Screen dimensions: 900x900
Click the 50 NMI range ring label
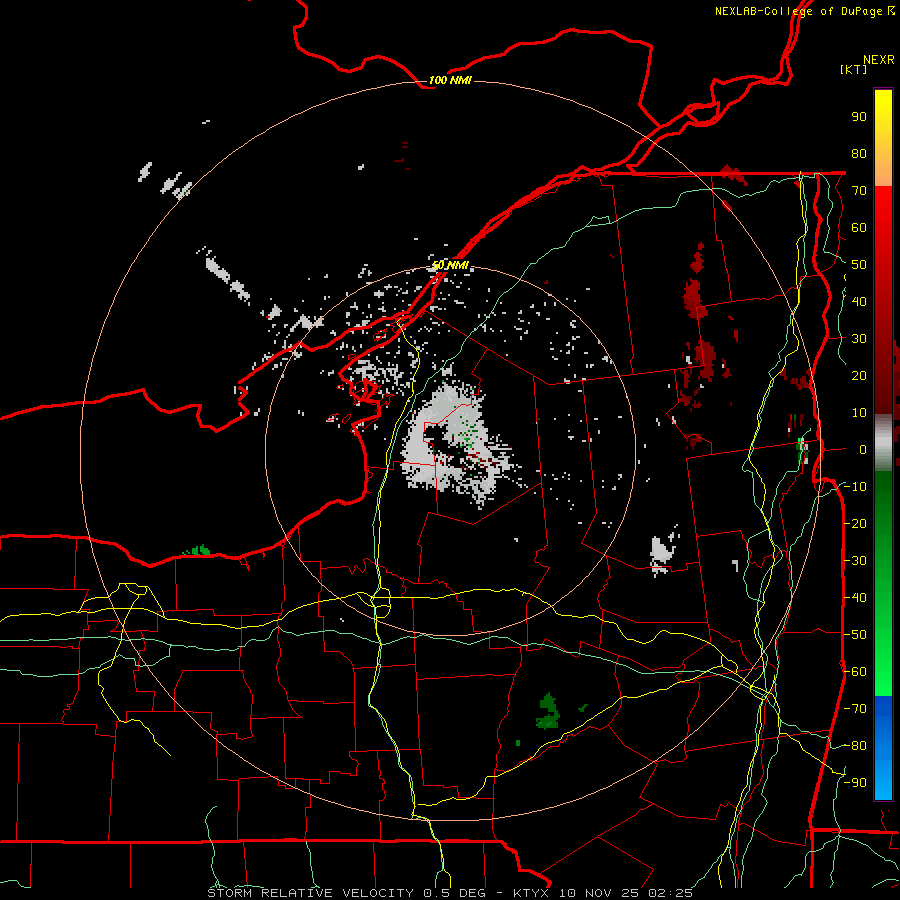(x=451, y=265)
